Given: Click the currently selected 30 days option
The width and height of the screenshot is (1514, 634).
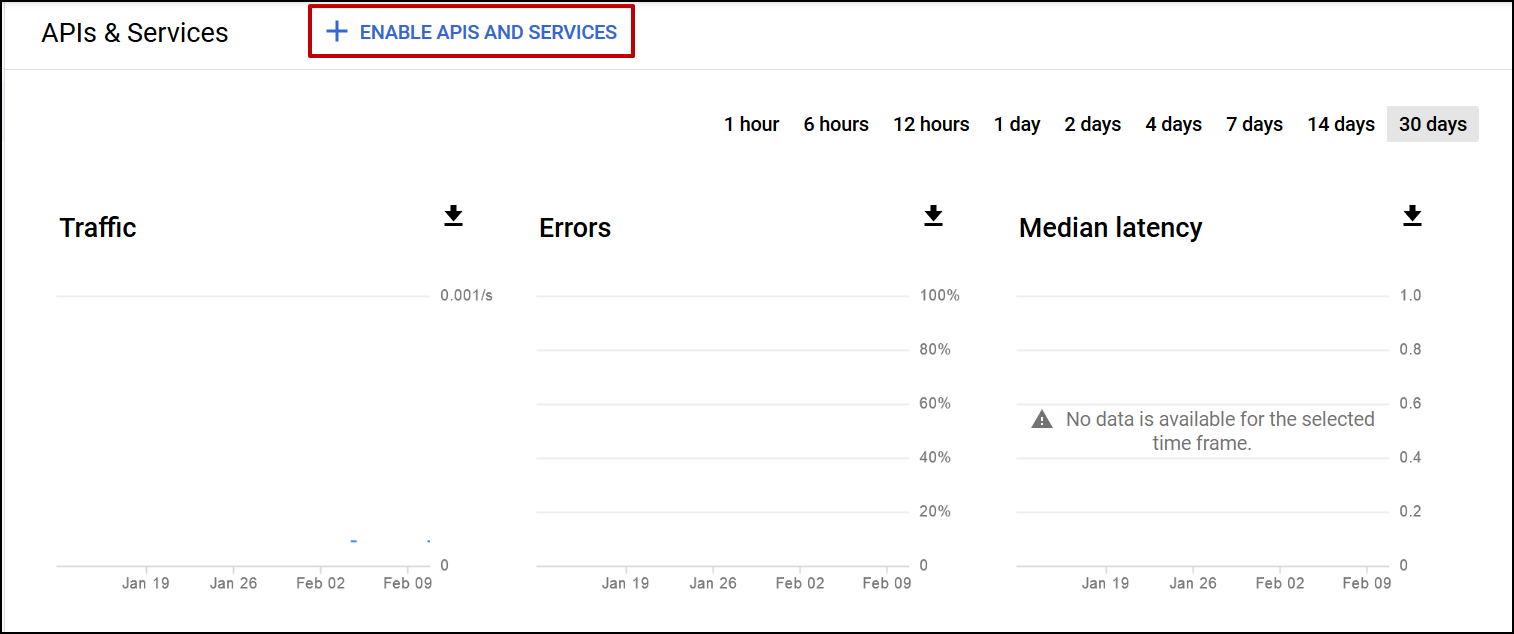Looking at the screenshot, I should pos(1432,124).
